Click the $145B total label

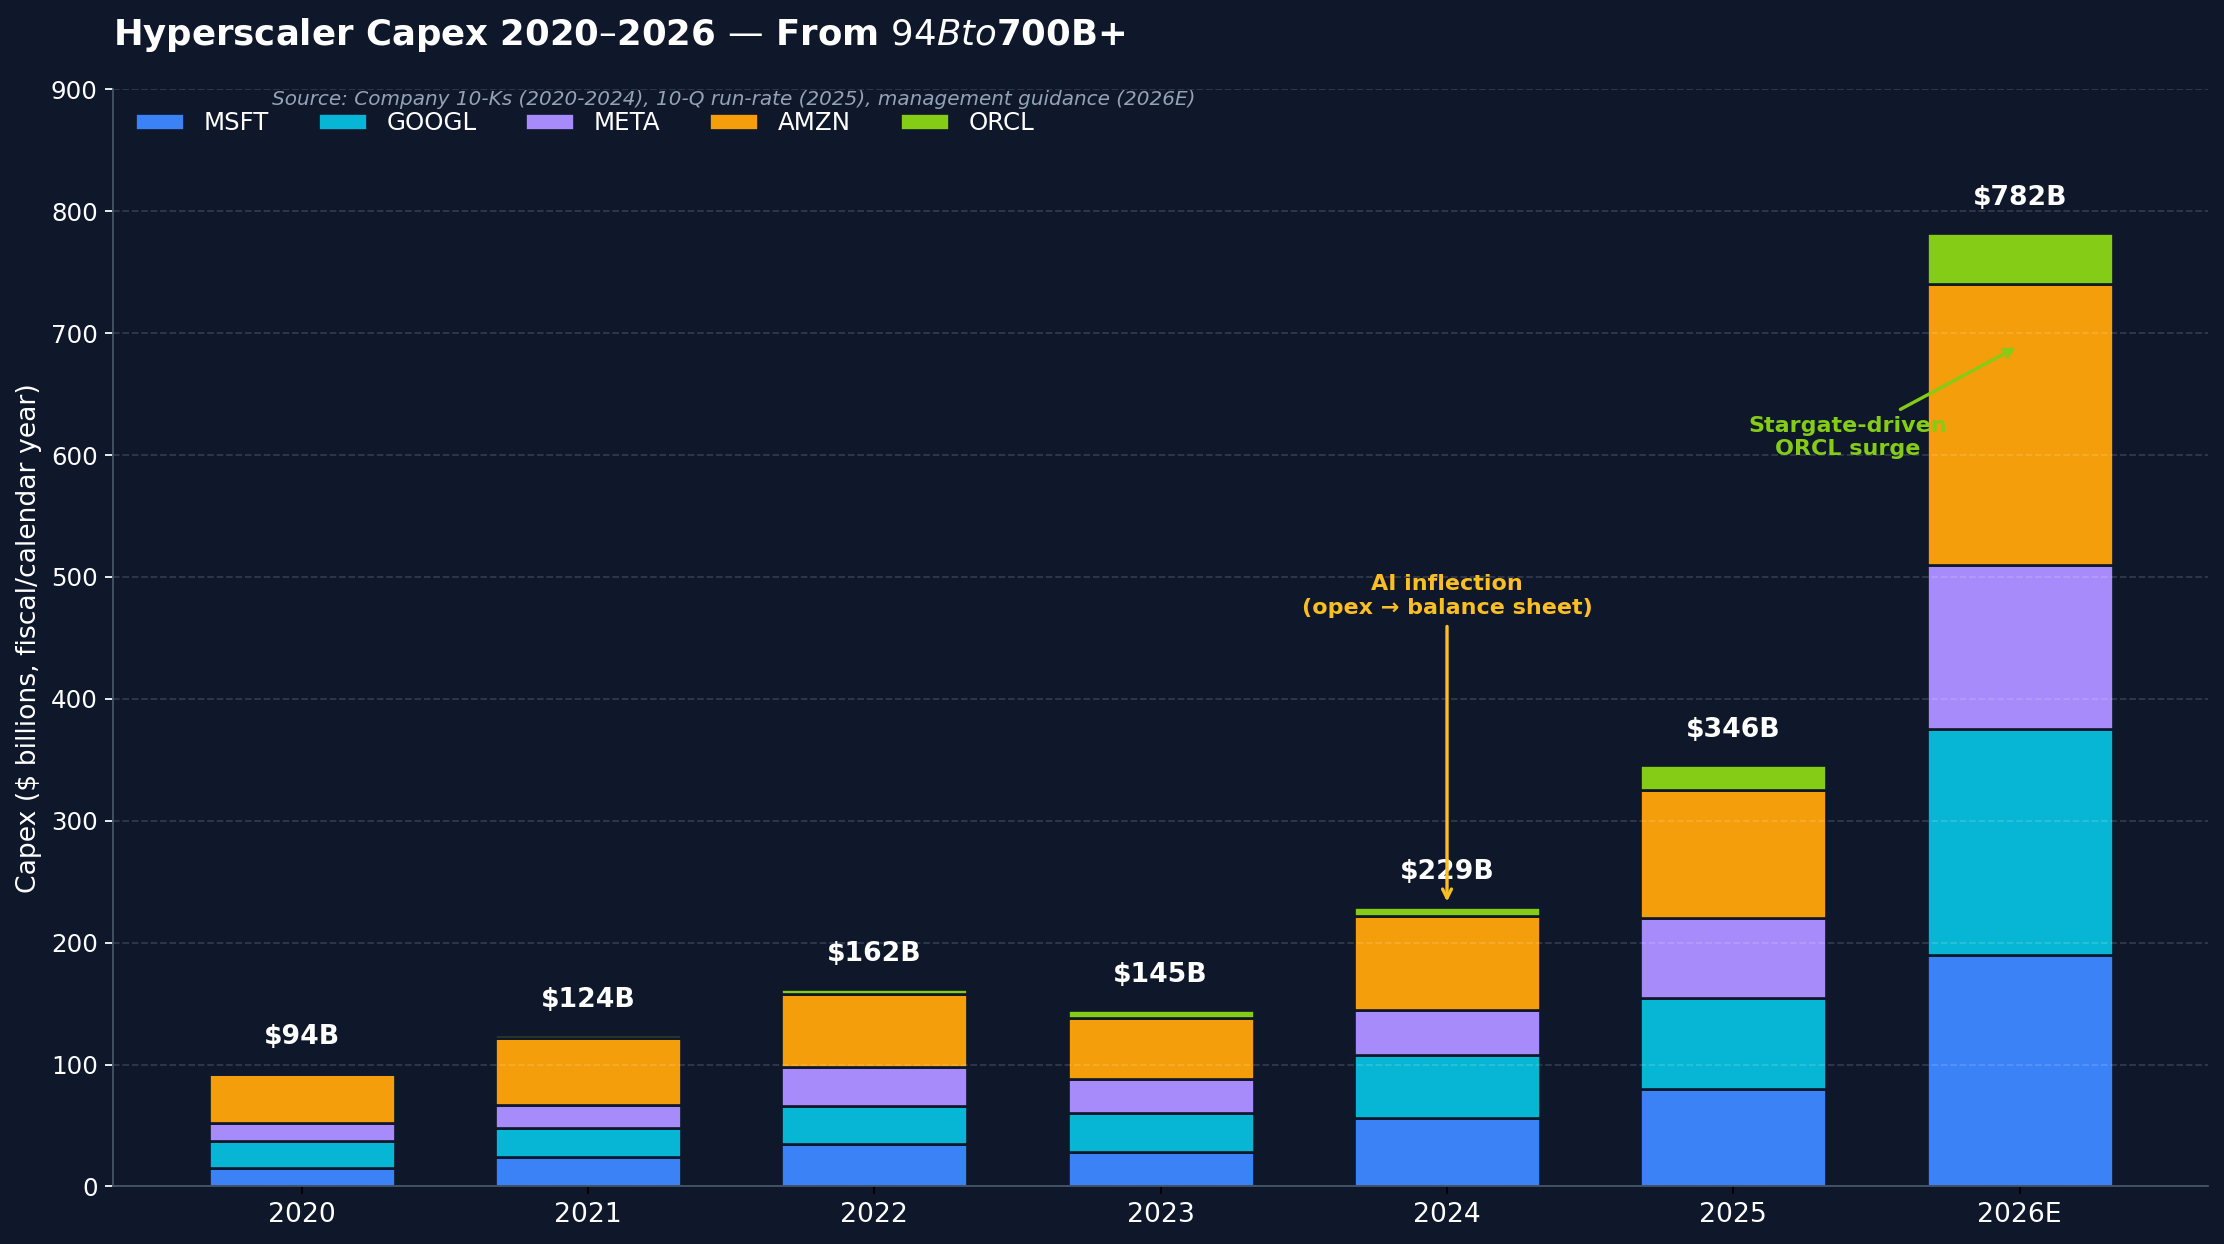[x=1160, y=974]
